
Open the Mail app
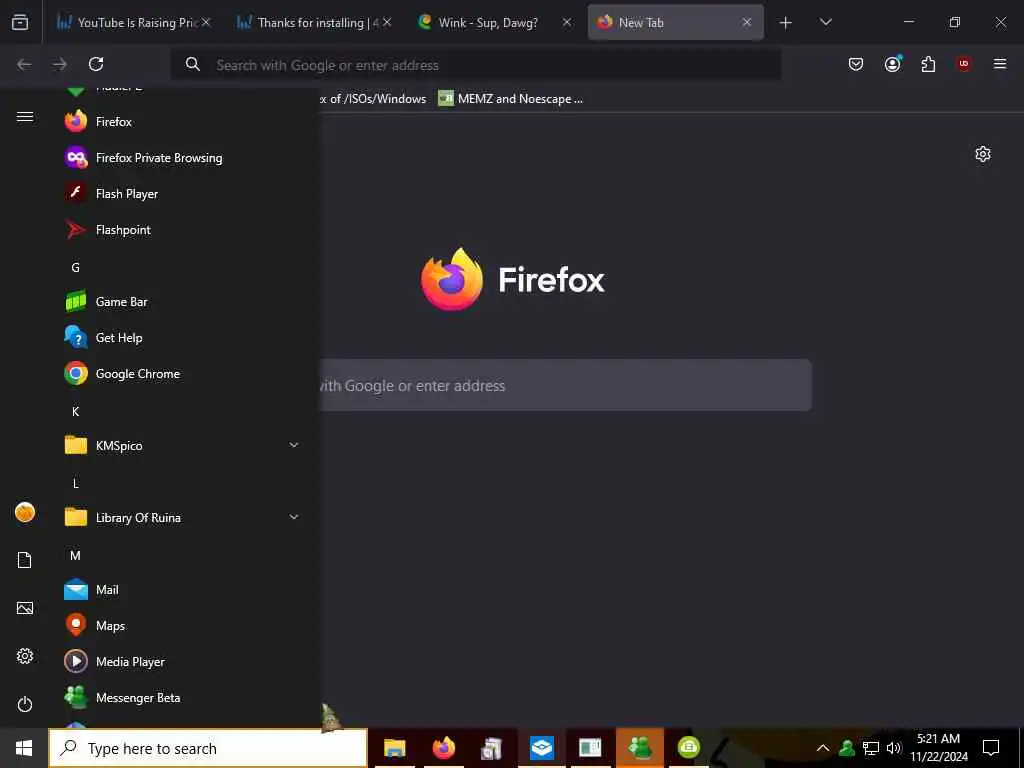coord(180,590)
